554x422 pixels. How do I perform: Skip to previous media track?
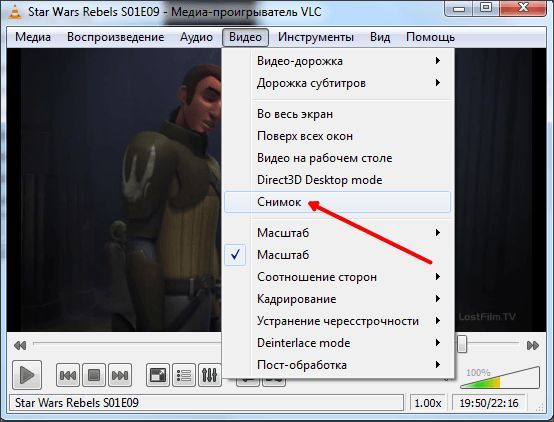(x=68, y=375)
